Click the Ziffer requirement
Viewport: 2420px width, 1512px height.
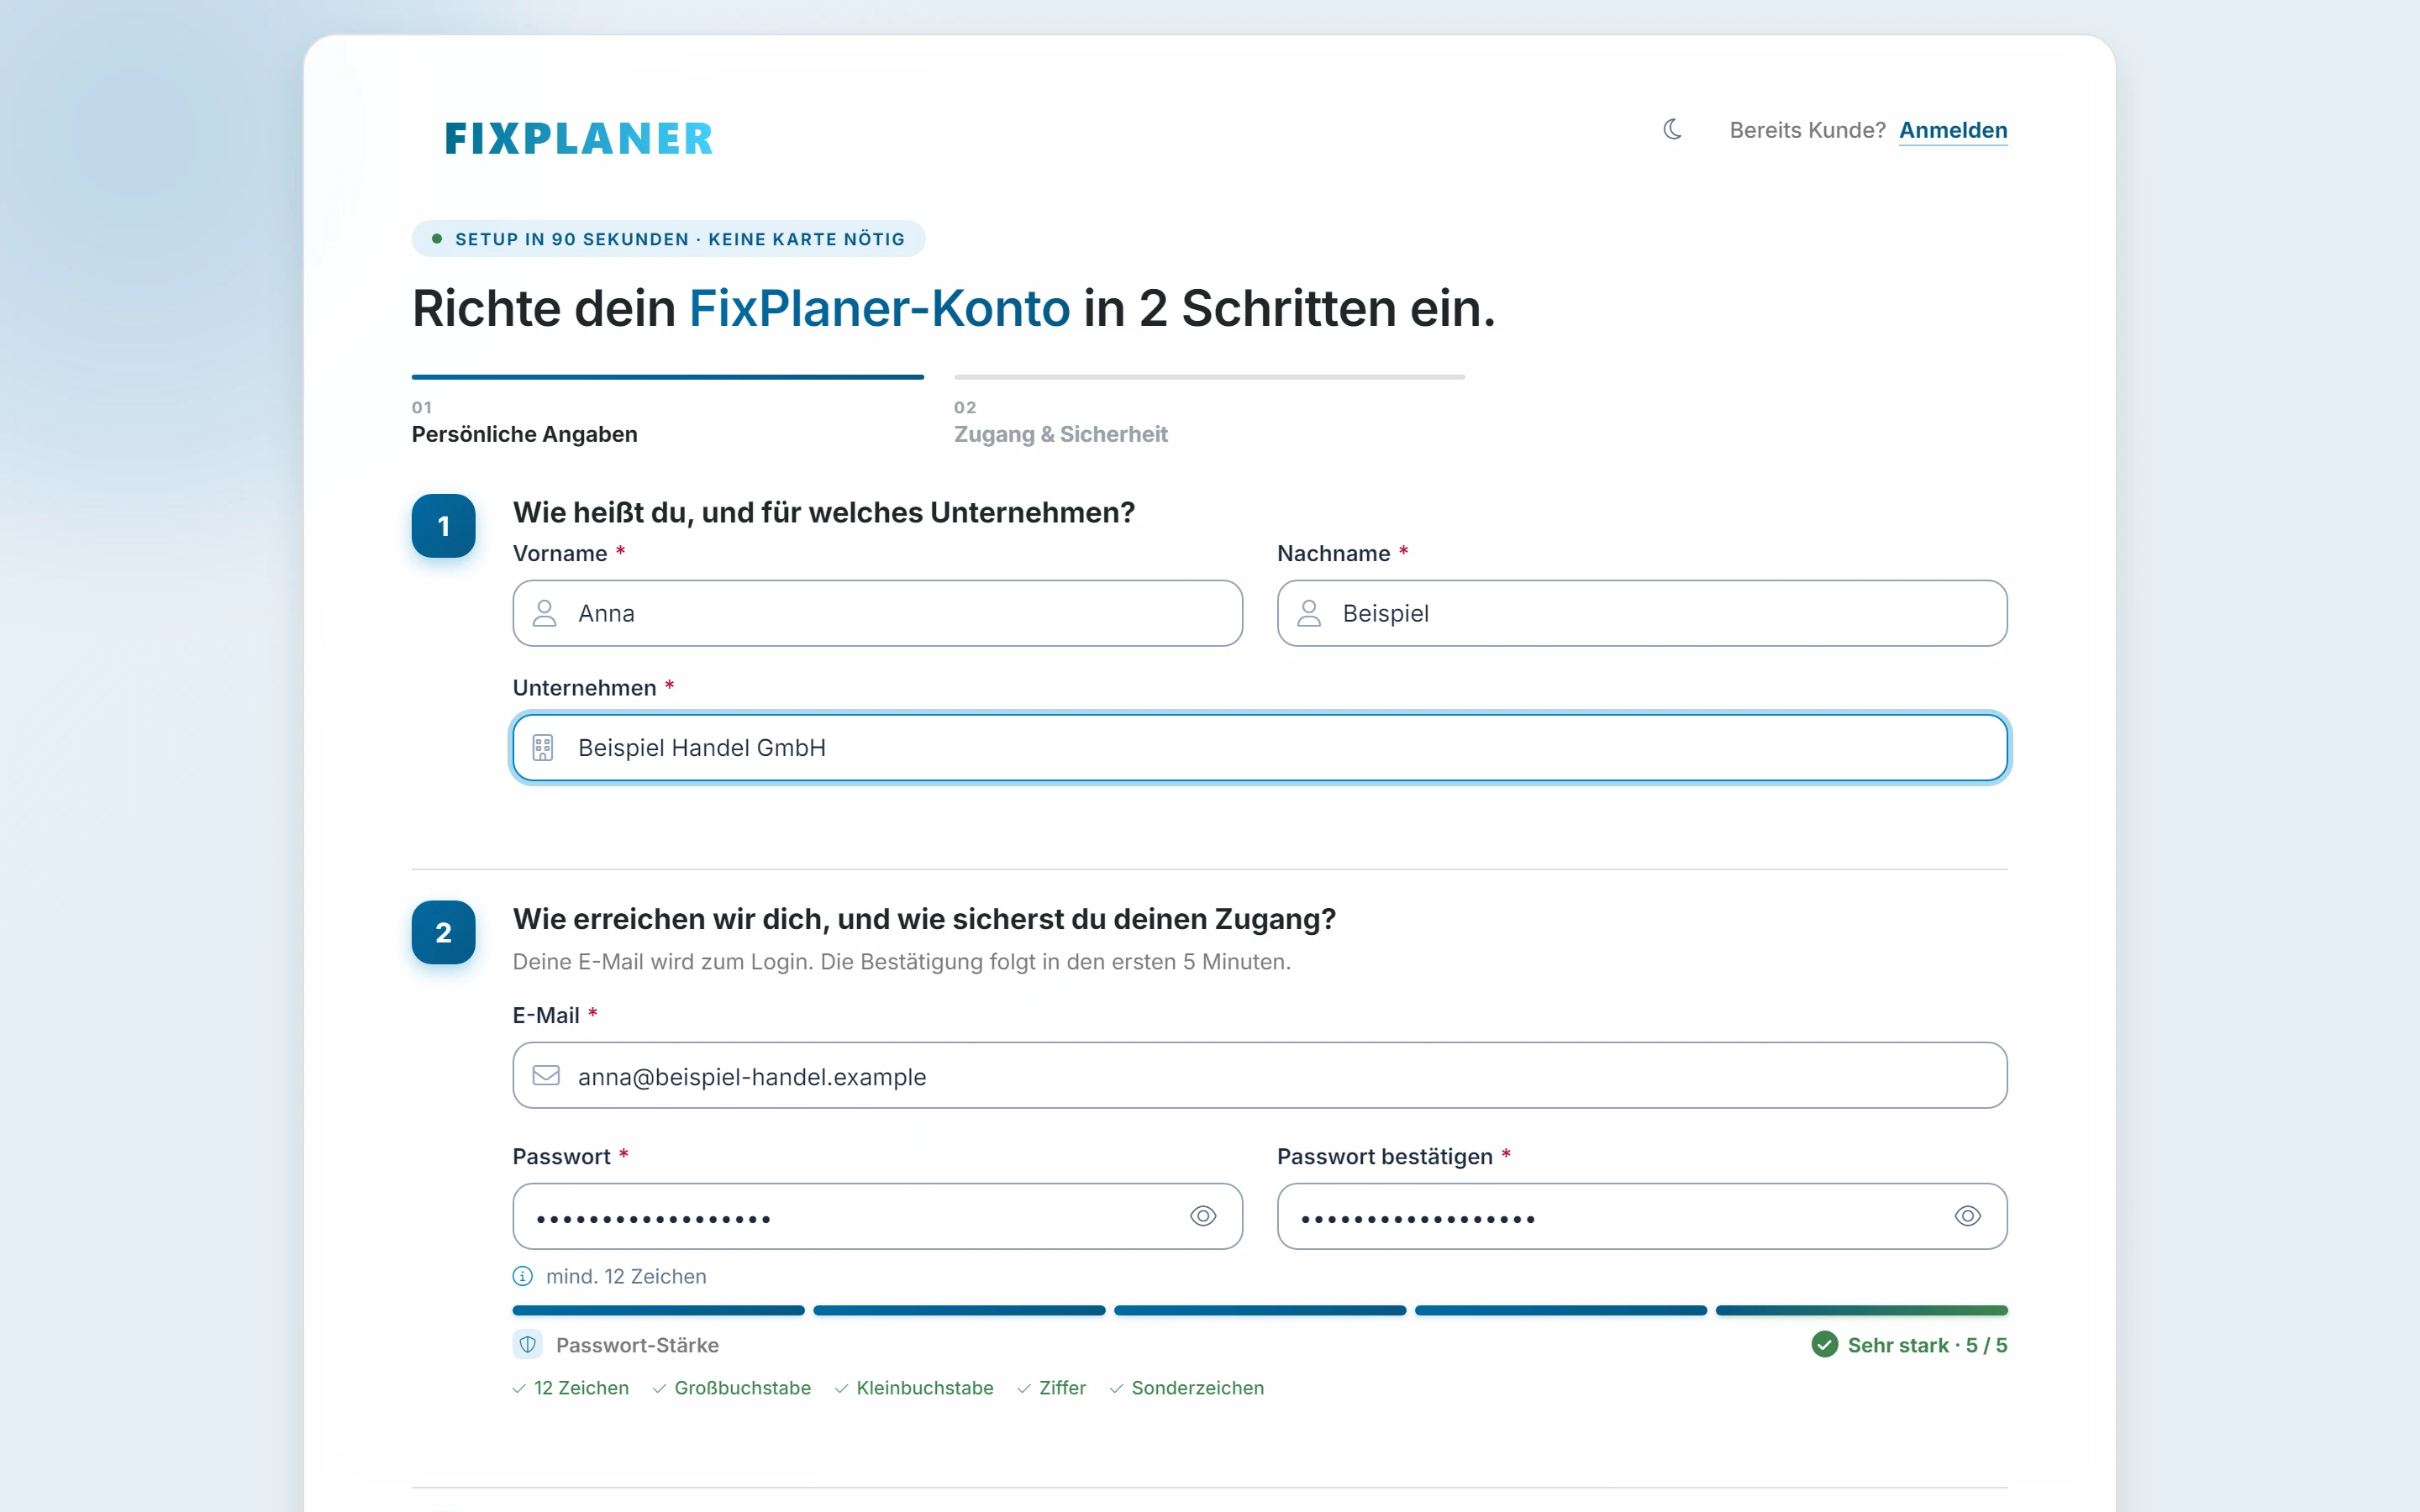click(1051, 1388)
